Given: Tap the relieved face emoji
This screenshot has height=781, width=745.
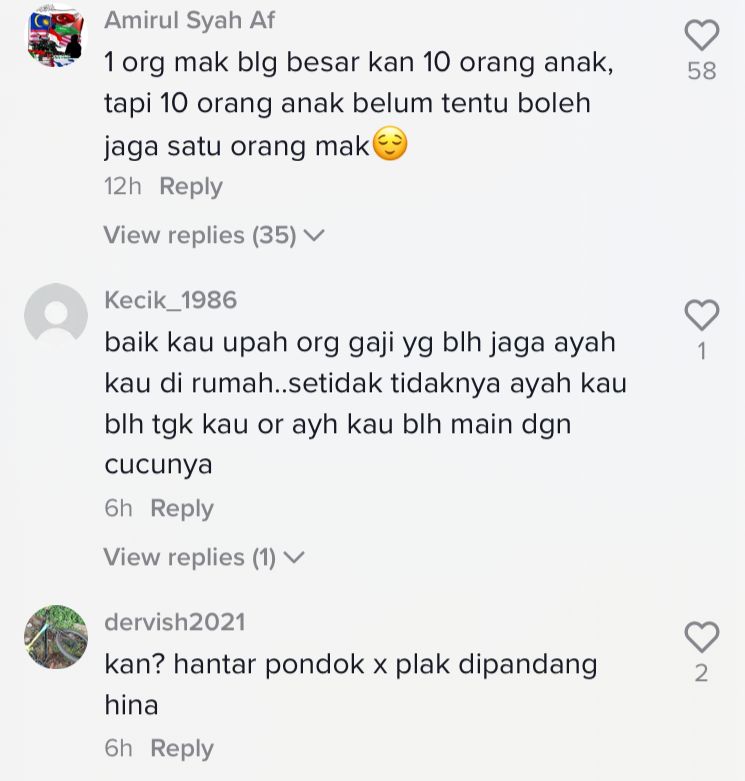Looking at the screenshot, I should 390,143.
